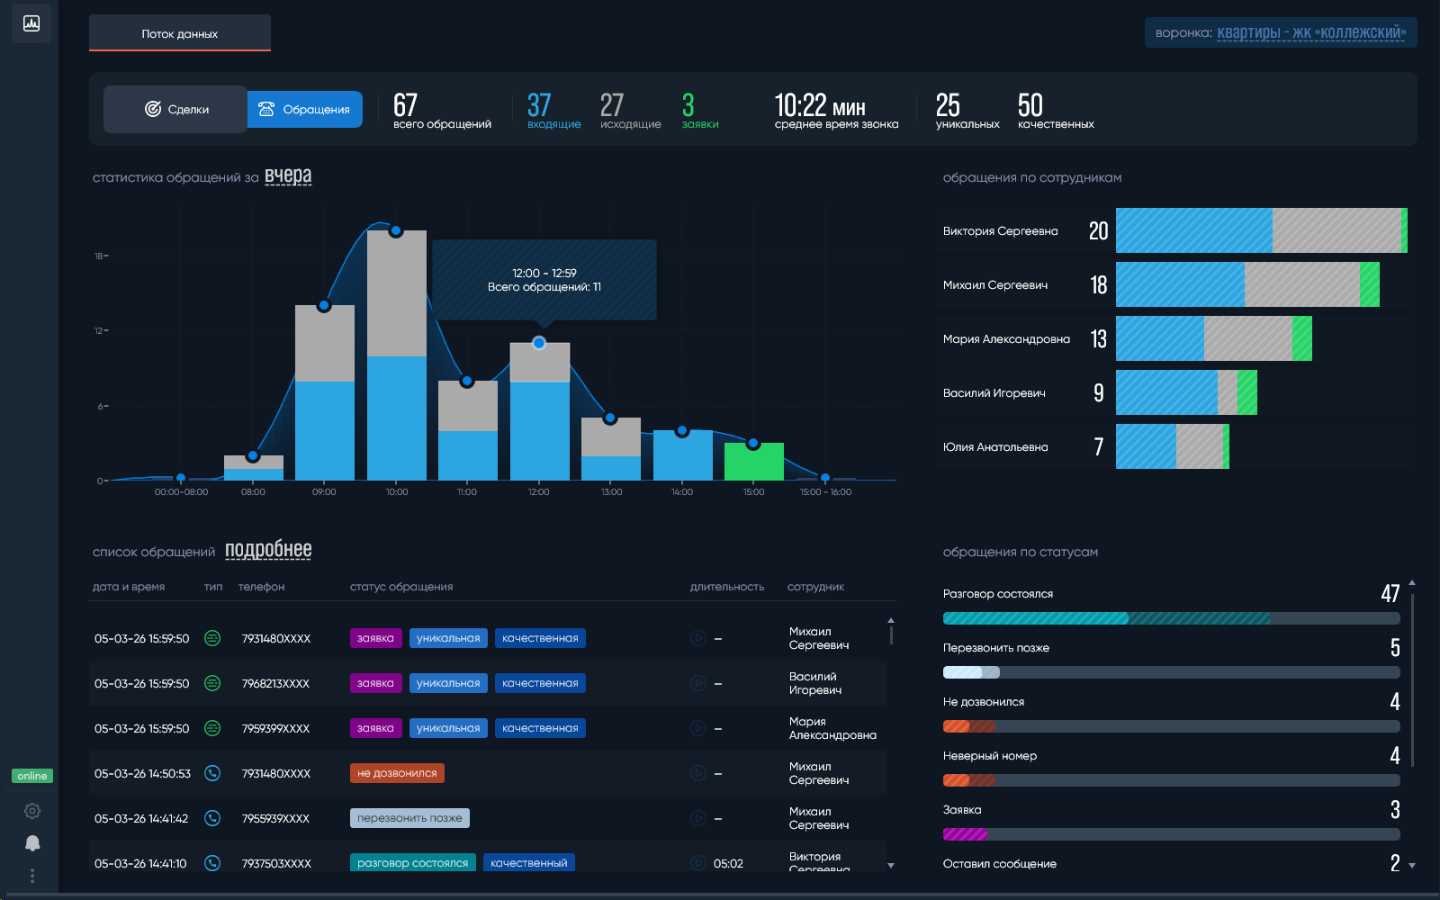The height and width of the screenshot is (900, 1440).
Task: Toggle the online status badge
Action: (x=32, y=776)
